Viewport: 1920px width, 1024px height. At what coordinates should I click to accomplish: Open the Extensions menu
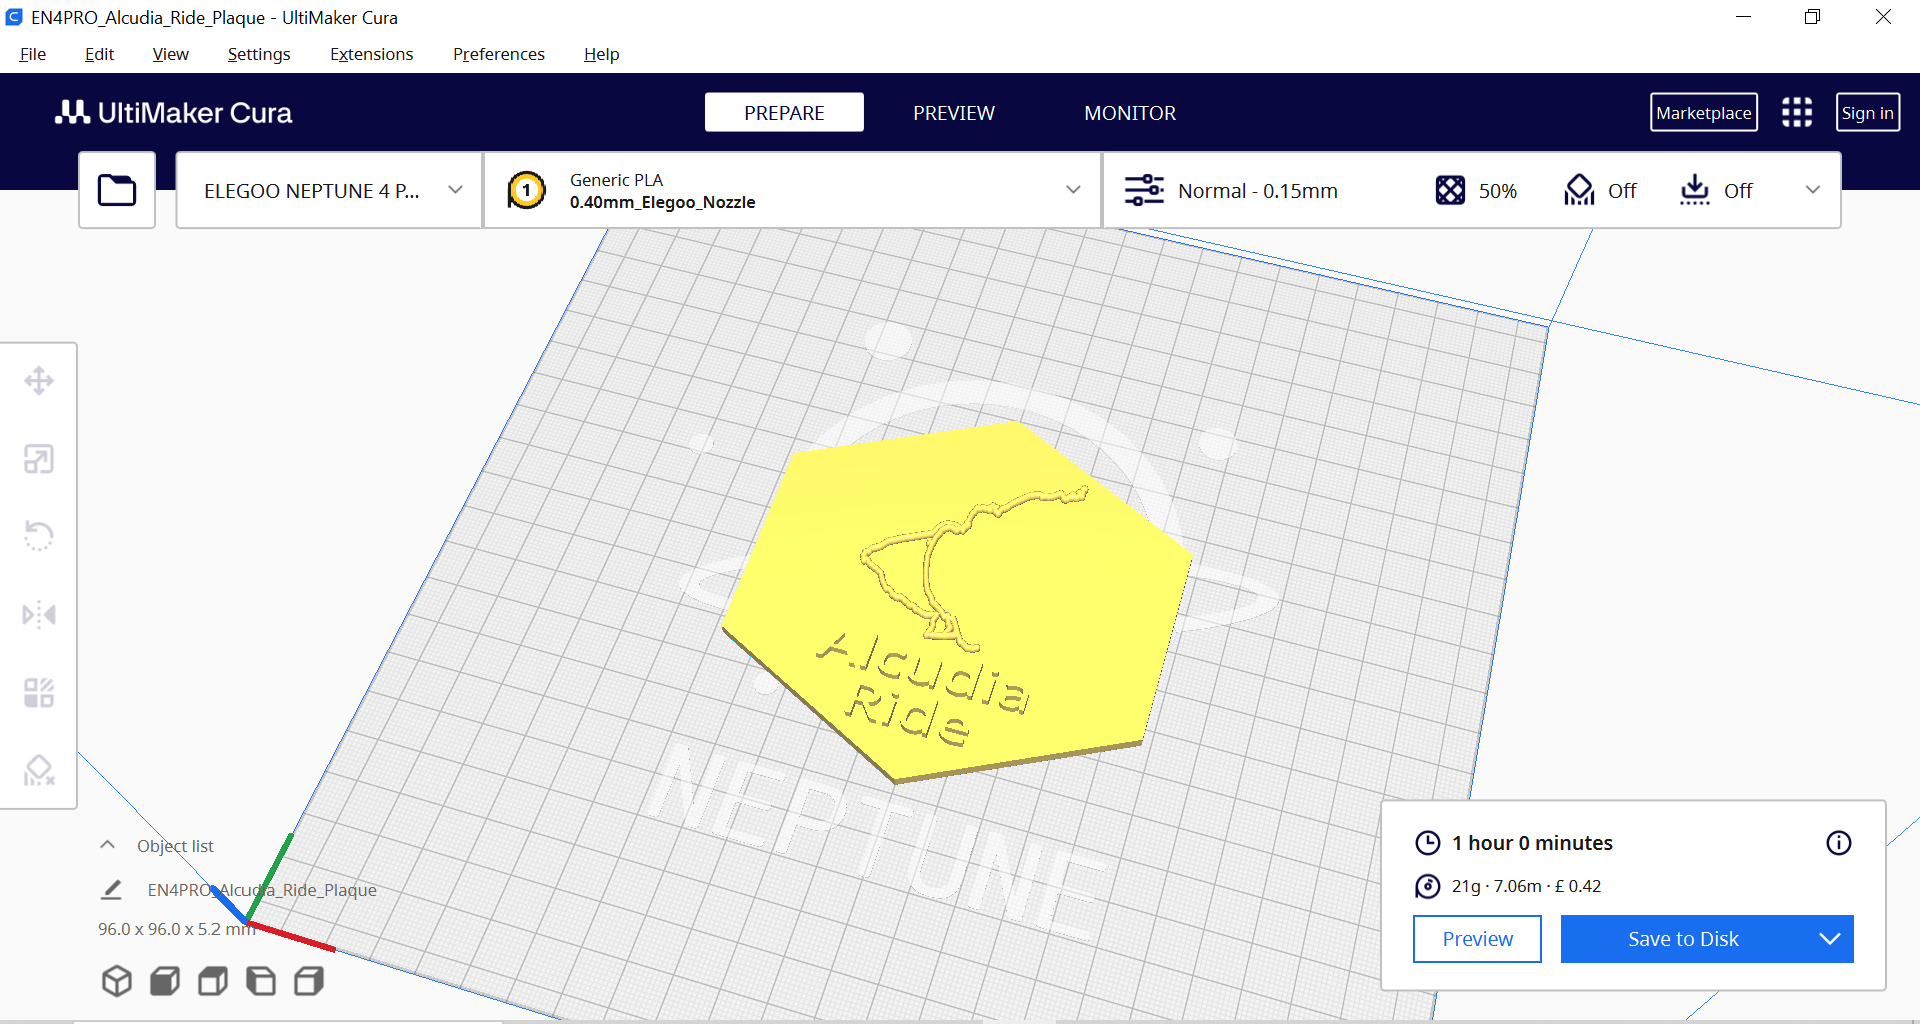(372, 54)
